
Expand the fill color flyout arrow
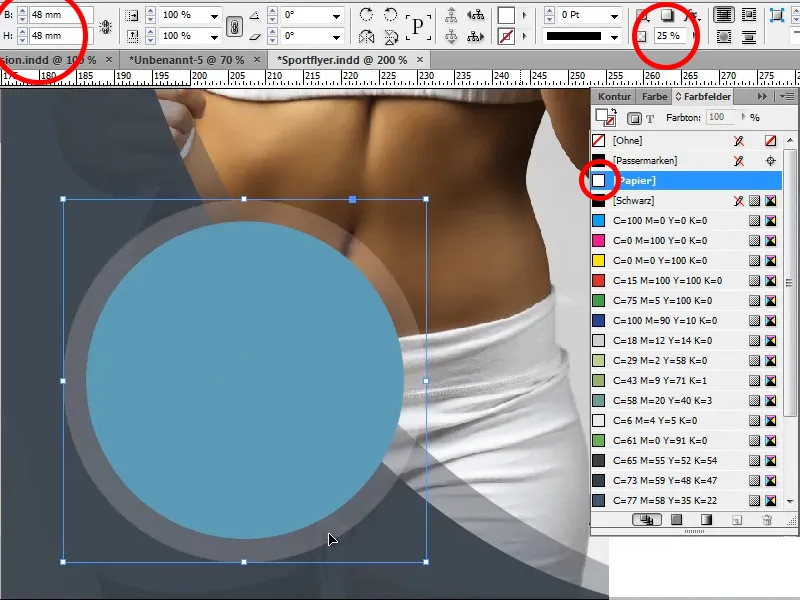point(524,16)
